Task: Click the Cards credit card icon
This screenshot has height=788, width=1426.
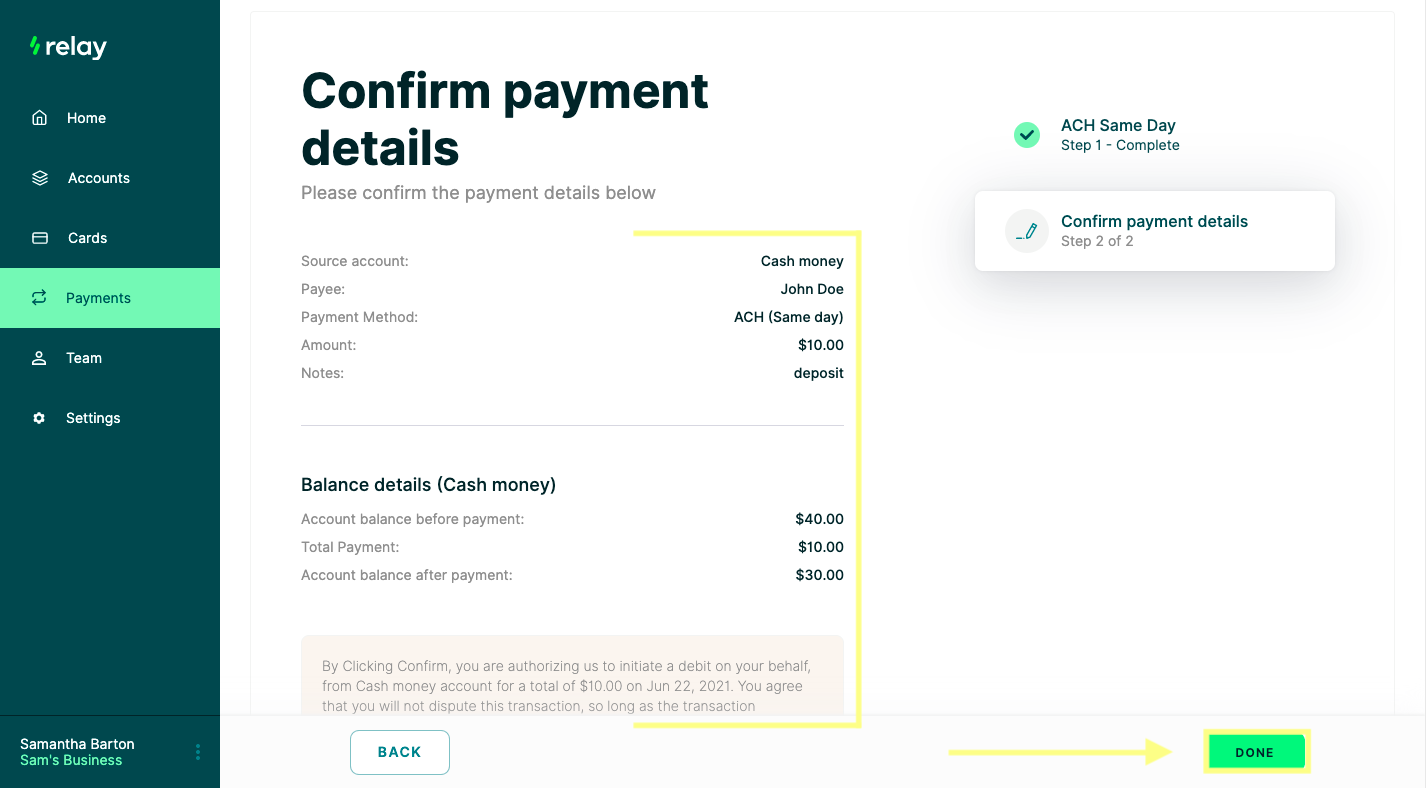Action: tap(40, 238)
